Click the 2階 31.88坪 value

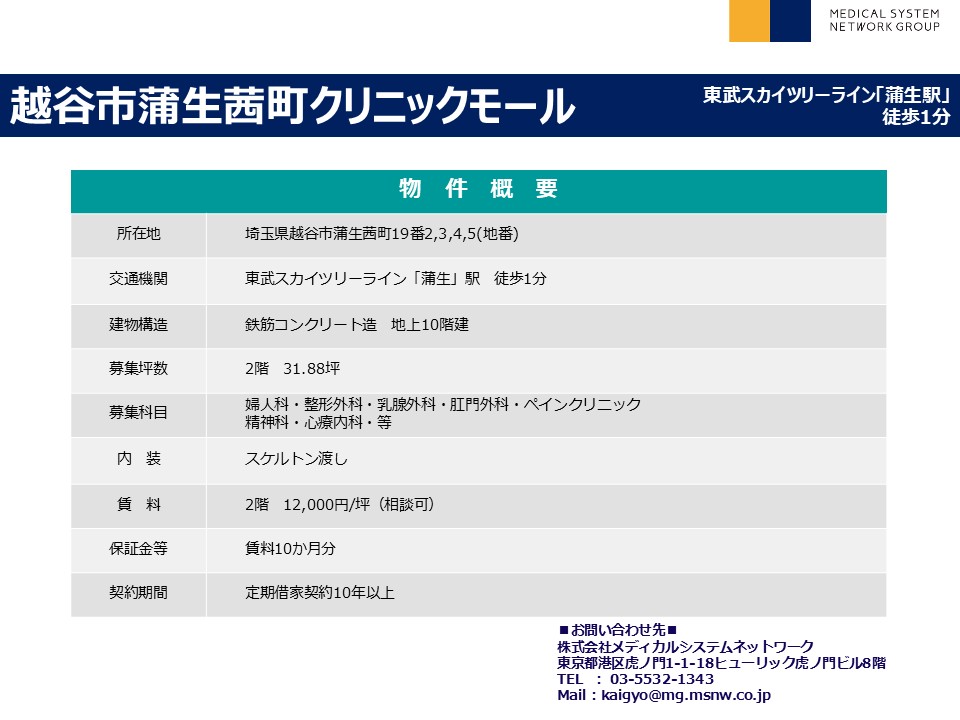coord(293,369)
